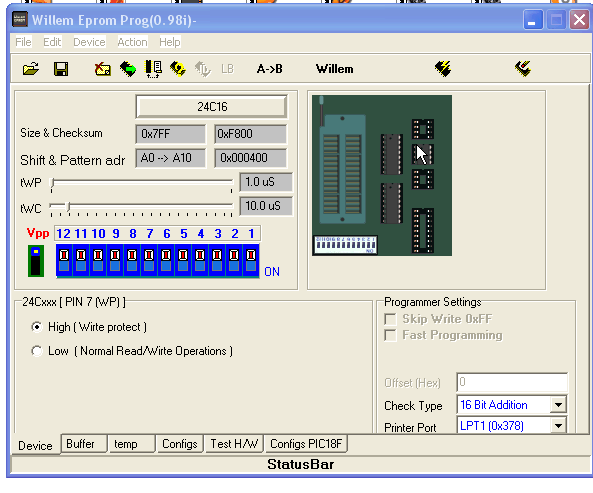
Task: Click the LPT1 (0x378) port value
Action: click(492, 426)
